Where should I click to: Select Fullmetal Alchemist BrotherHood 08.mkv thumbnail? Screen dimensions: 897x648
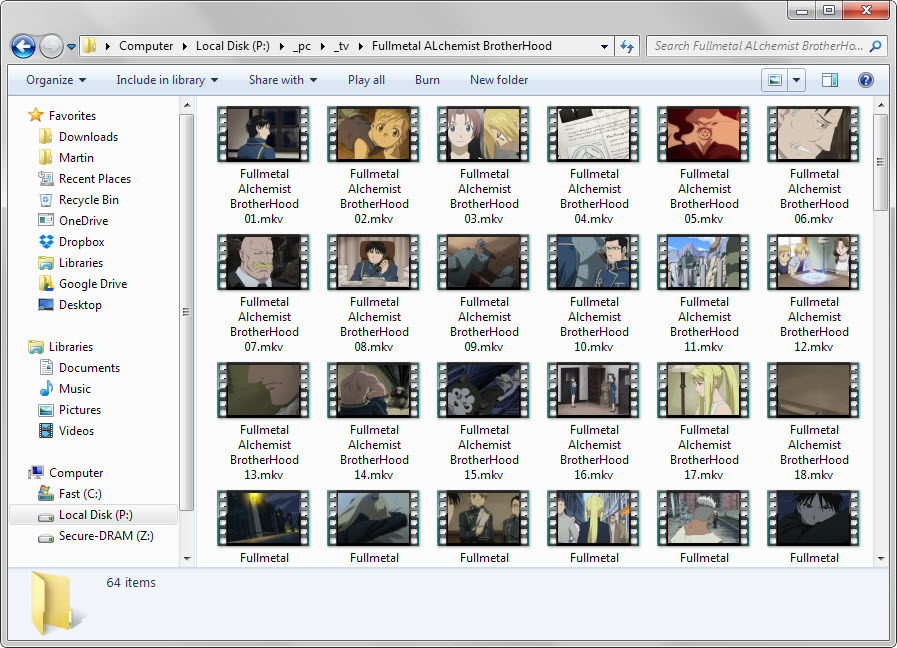[x=373, y=262]
